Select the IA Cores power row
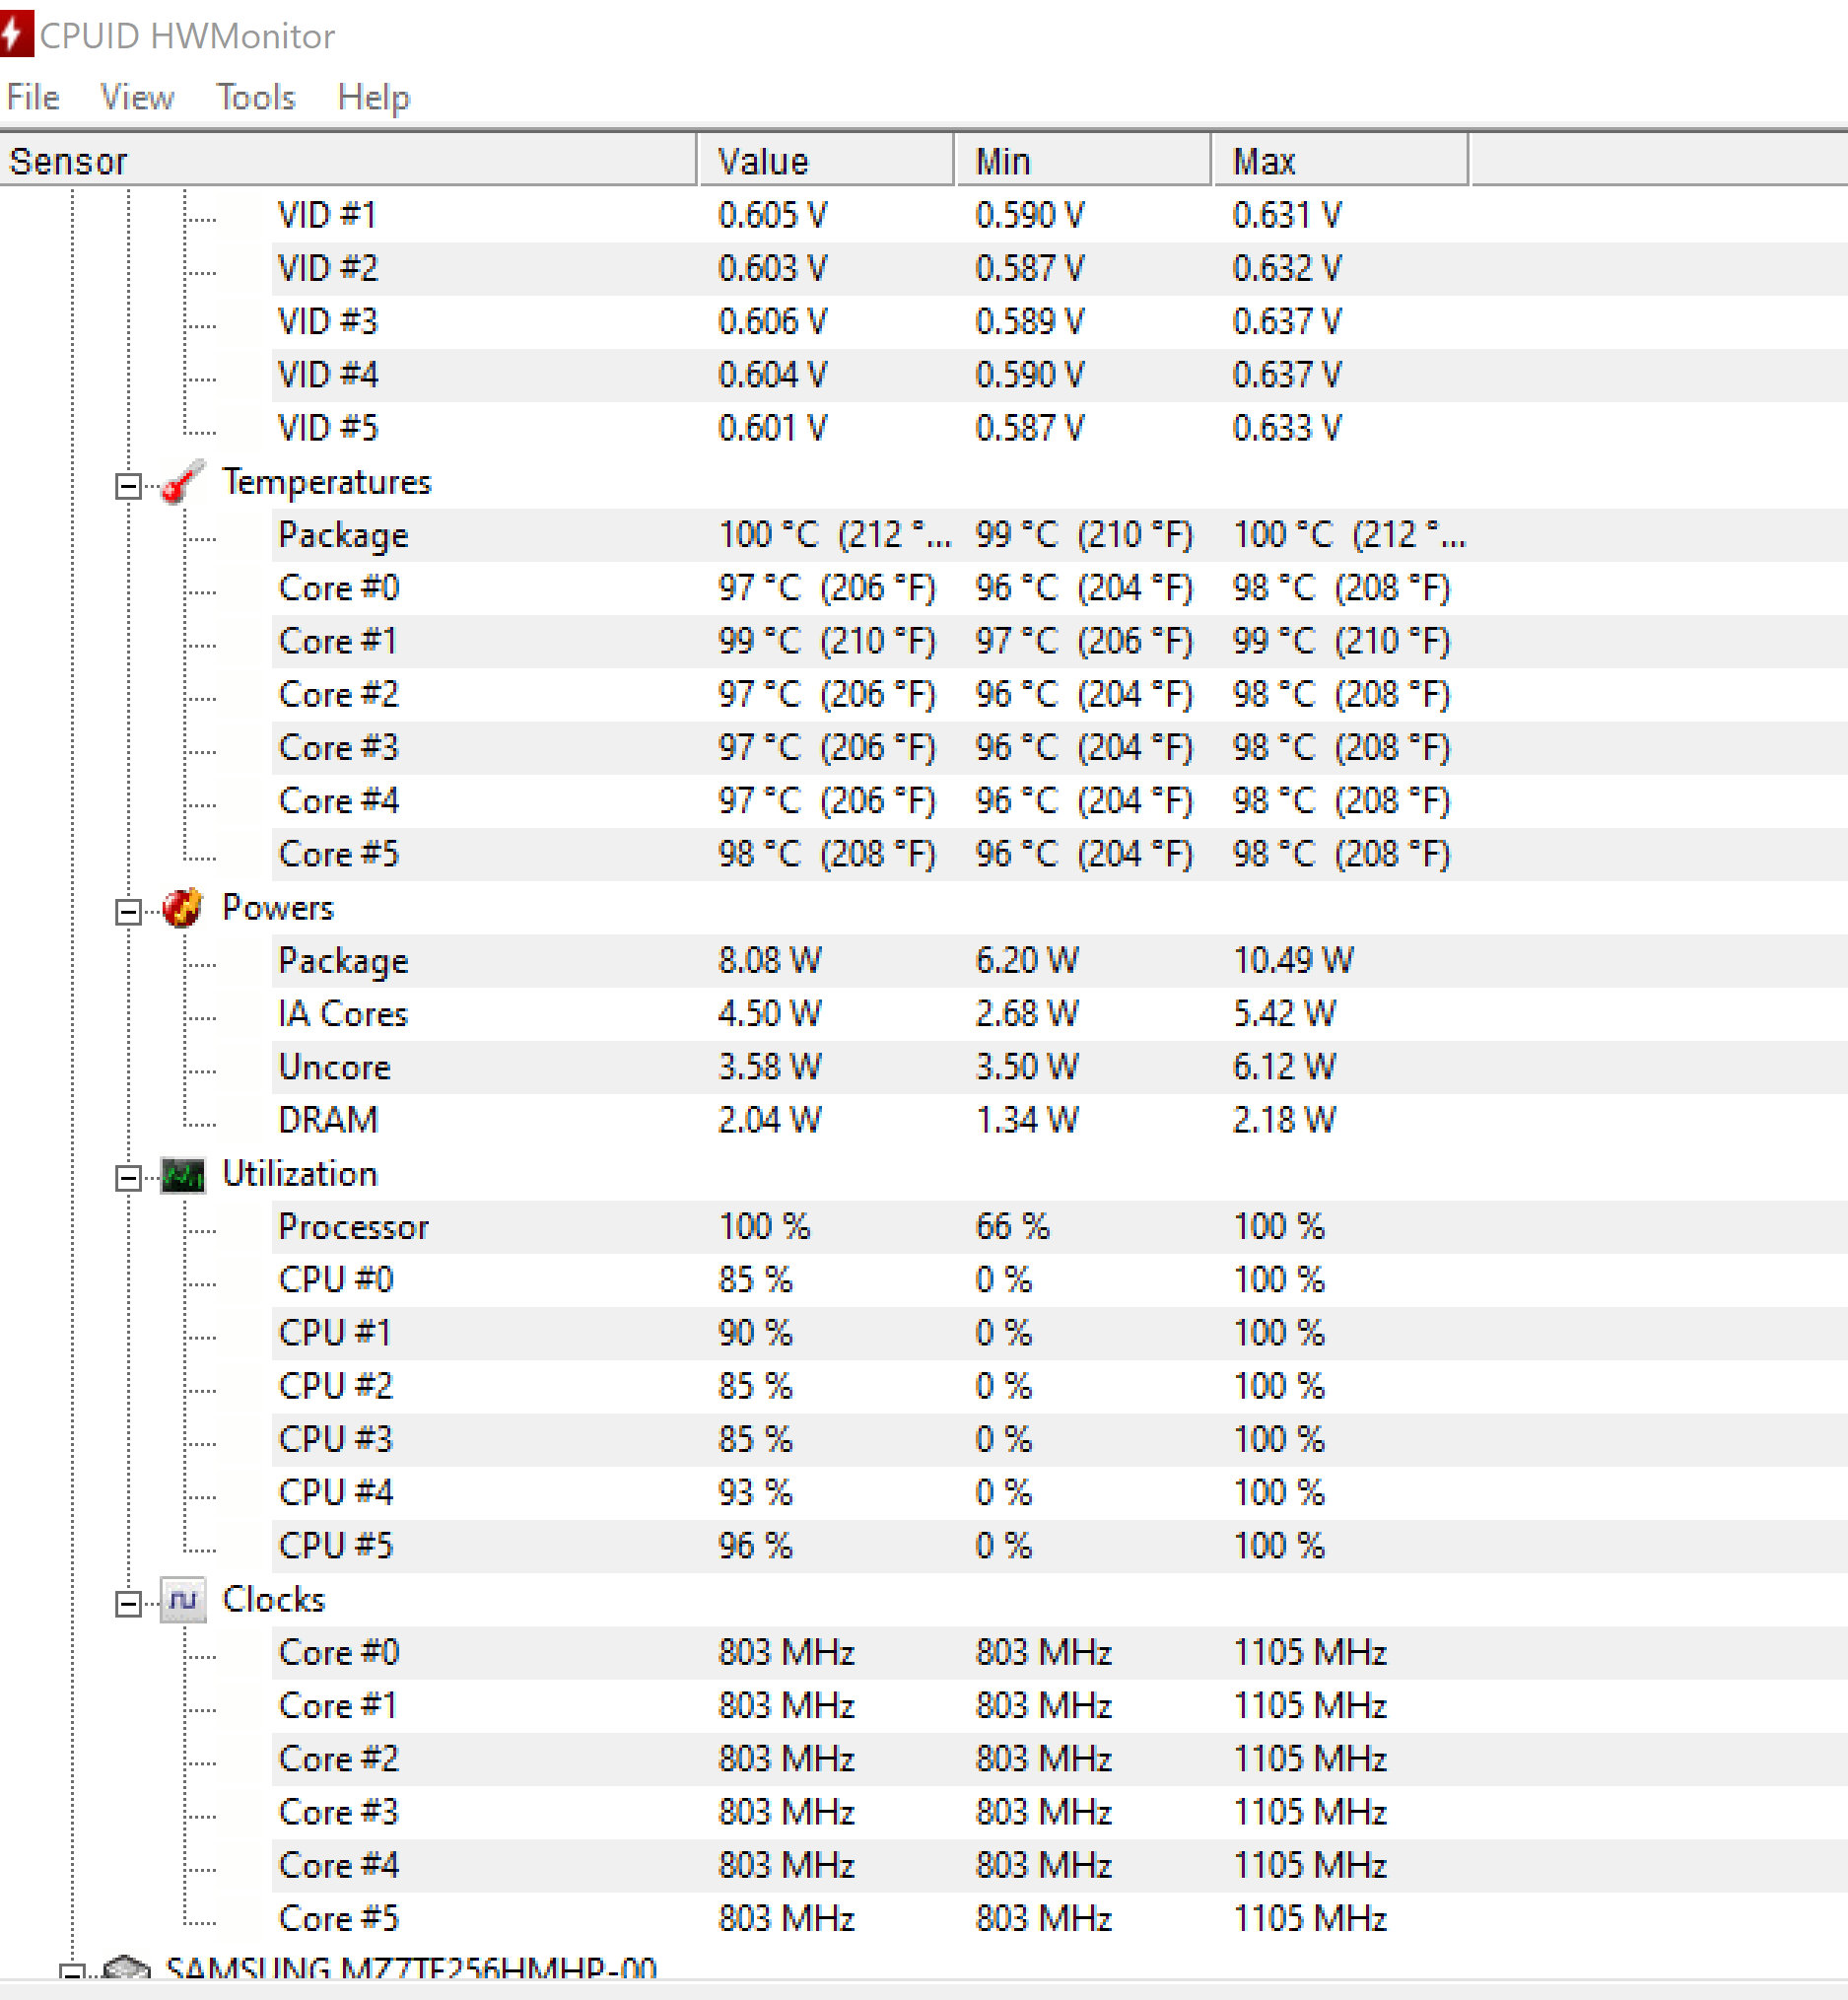The width and height of the screenshot is (1848, 2000). coord(1059,1014)
